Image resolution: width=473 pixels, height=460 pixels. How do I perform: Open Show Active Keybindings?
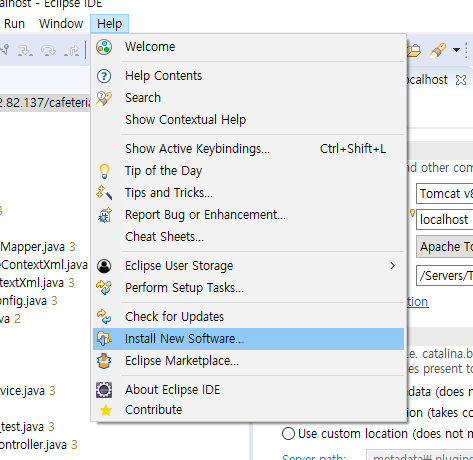(248, 149)
